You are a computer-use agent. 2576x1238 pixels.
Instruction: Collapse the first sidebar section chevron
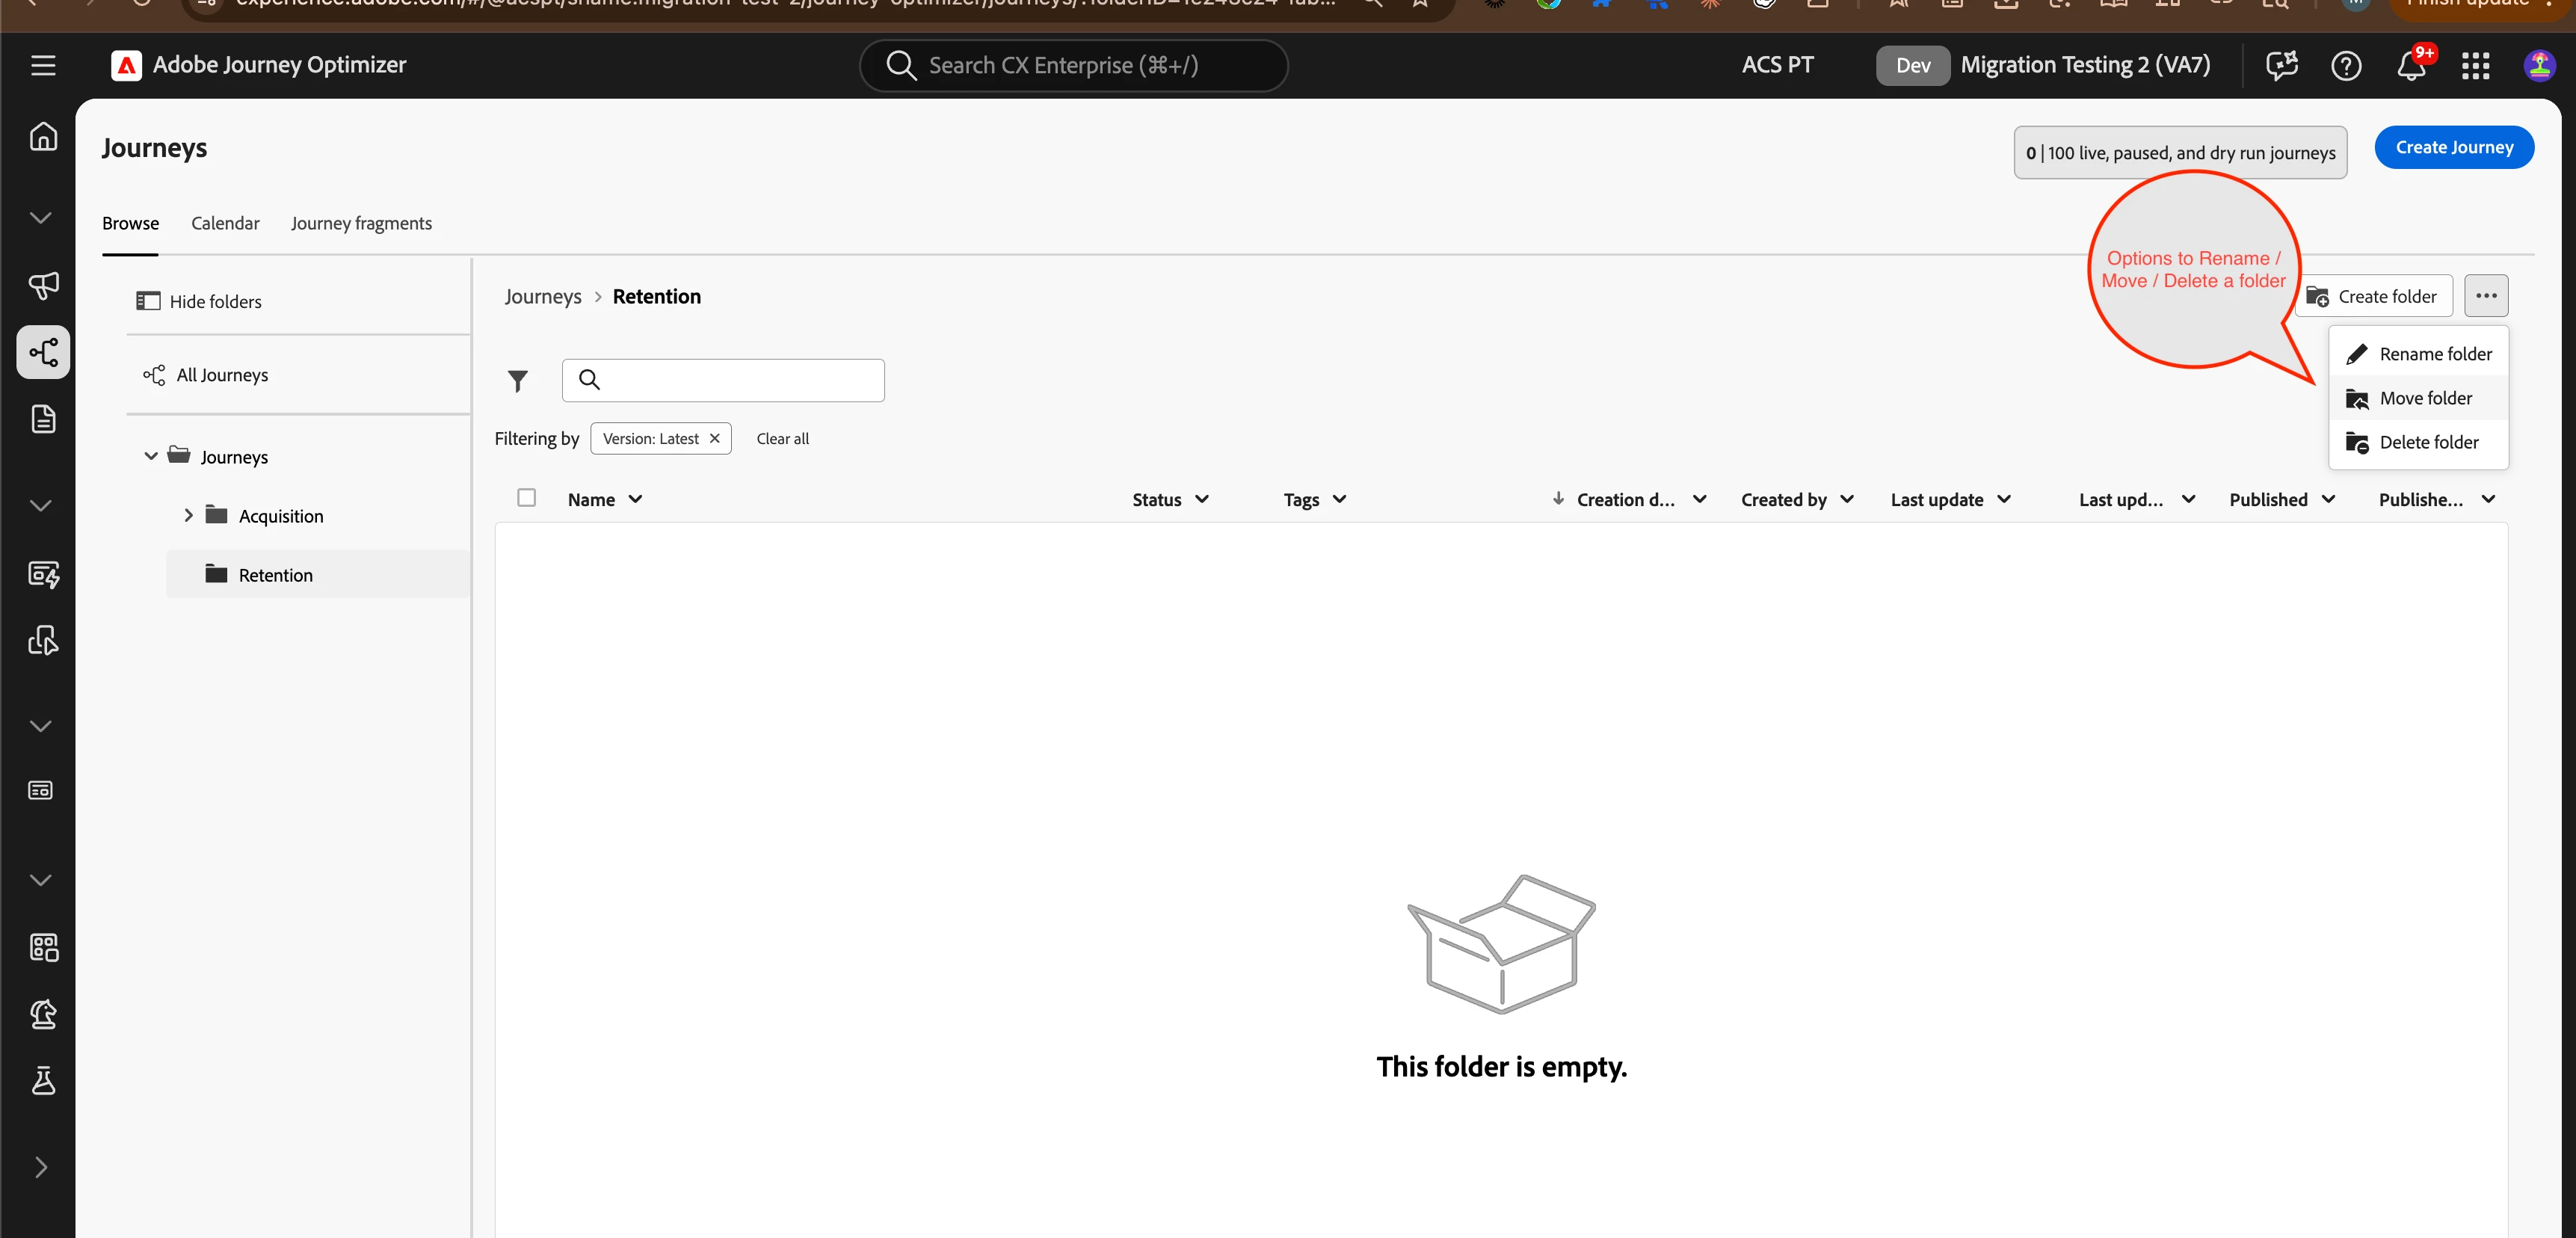tap(41, 218)
